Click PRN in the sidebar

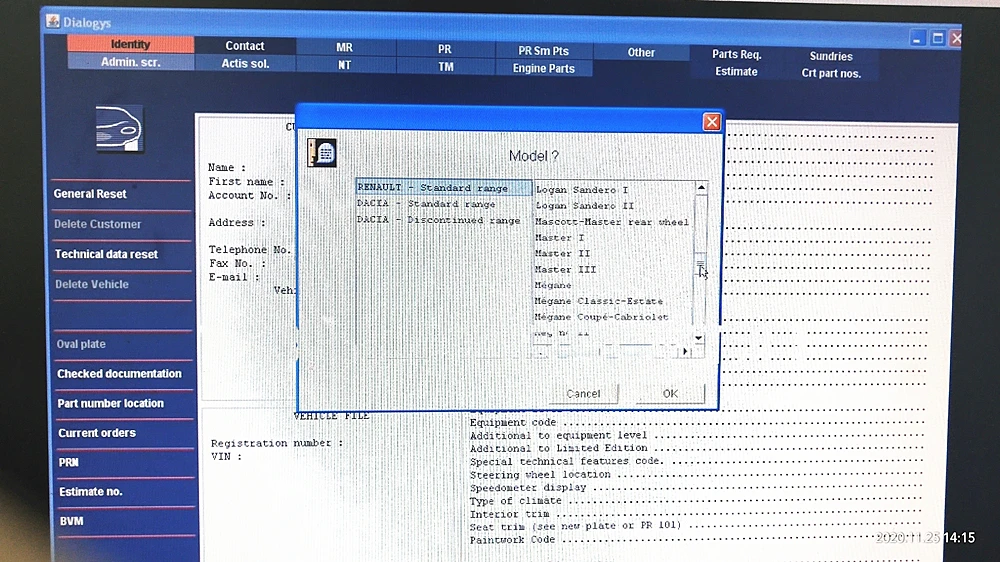(x=69, y=462)
